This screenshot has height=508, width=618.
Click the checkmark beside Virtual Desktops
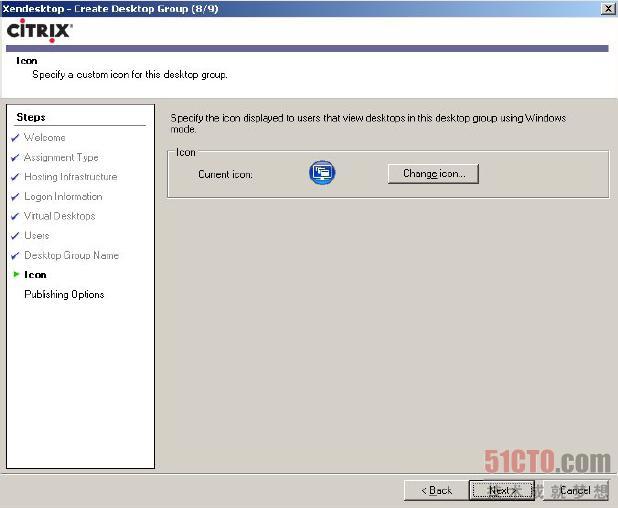pos(15,216)
